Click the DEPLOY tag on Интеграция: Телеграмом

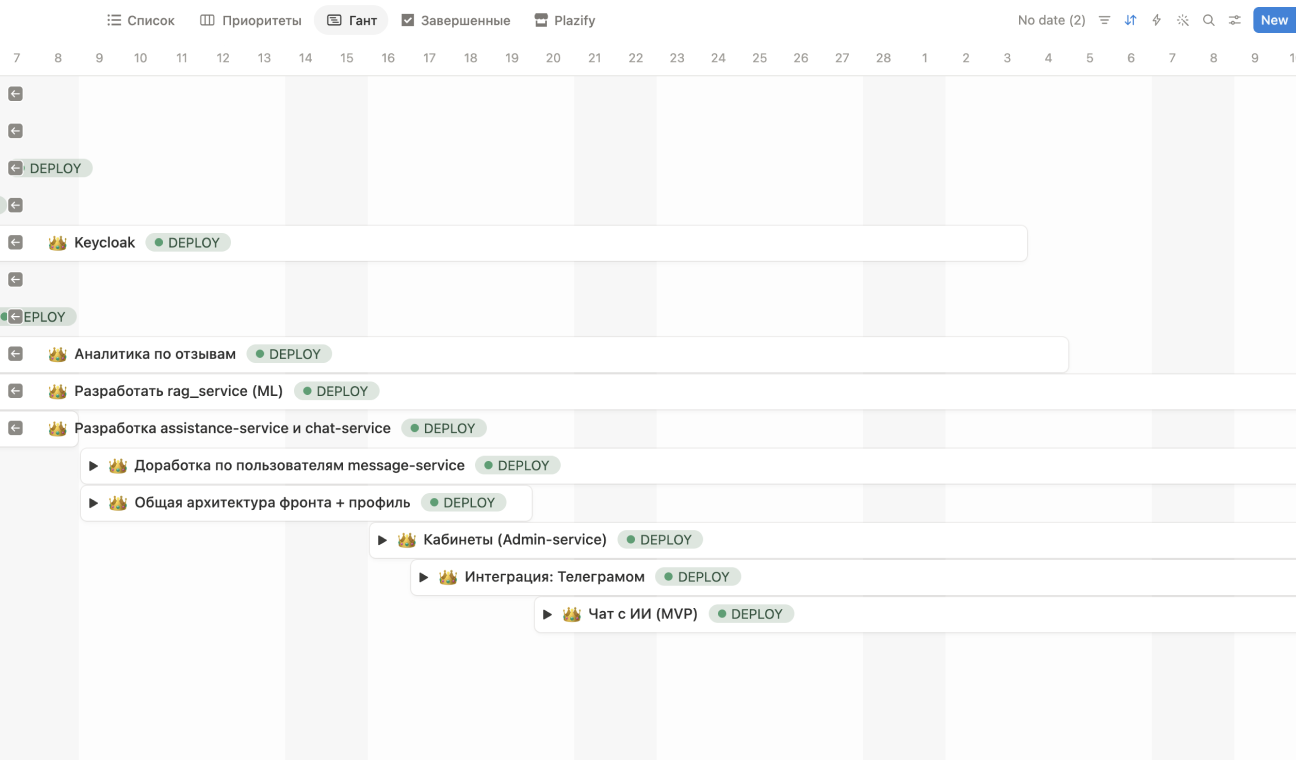tap(698, 577)
